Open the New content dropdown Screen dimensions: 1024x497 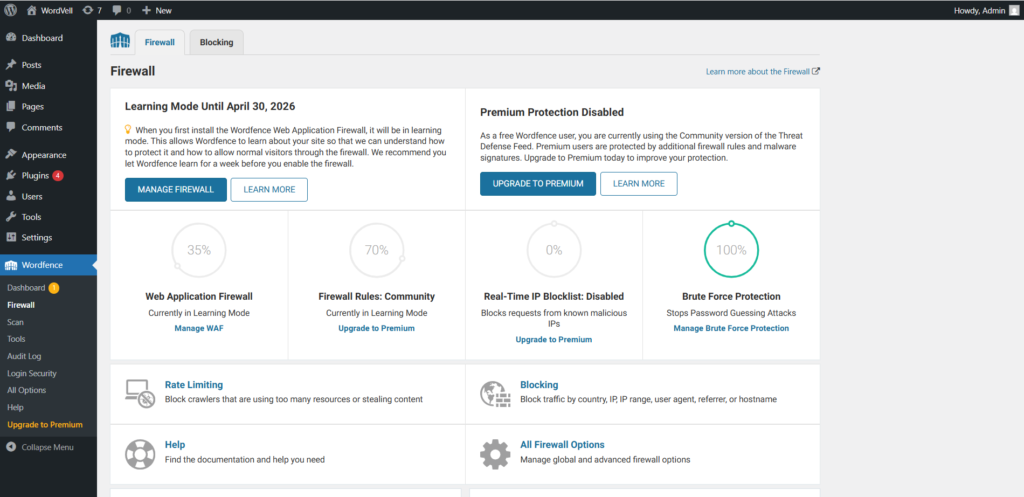pos(156,10)
